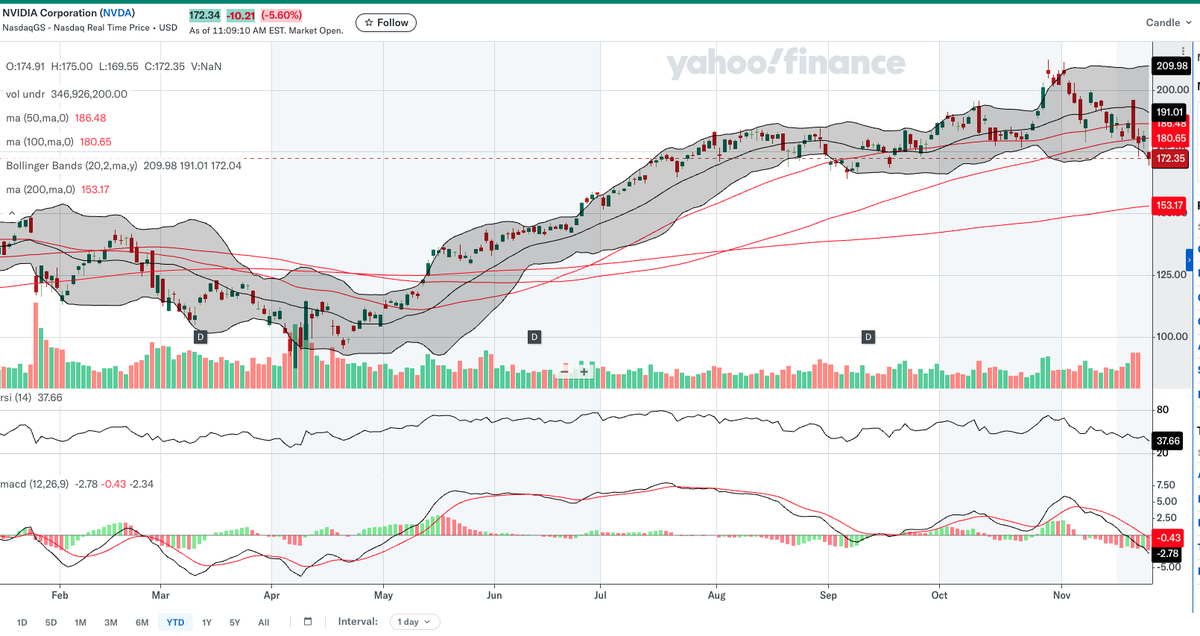Click the 191.01 price axis tag

[x=1171, y=112]
